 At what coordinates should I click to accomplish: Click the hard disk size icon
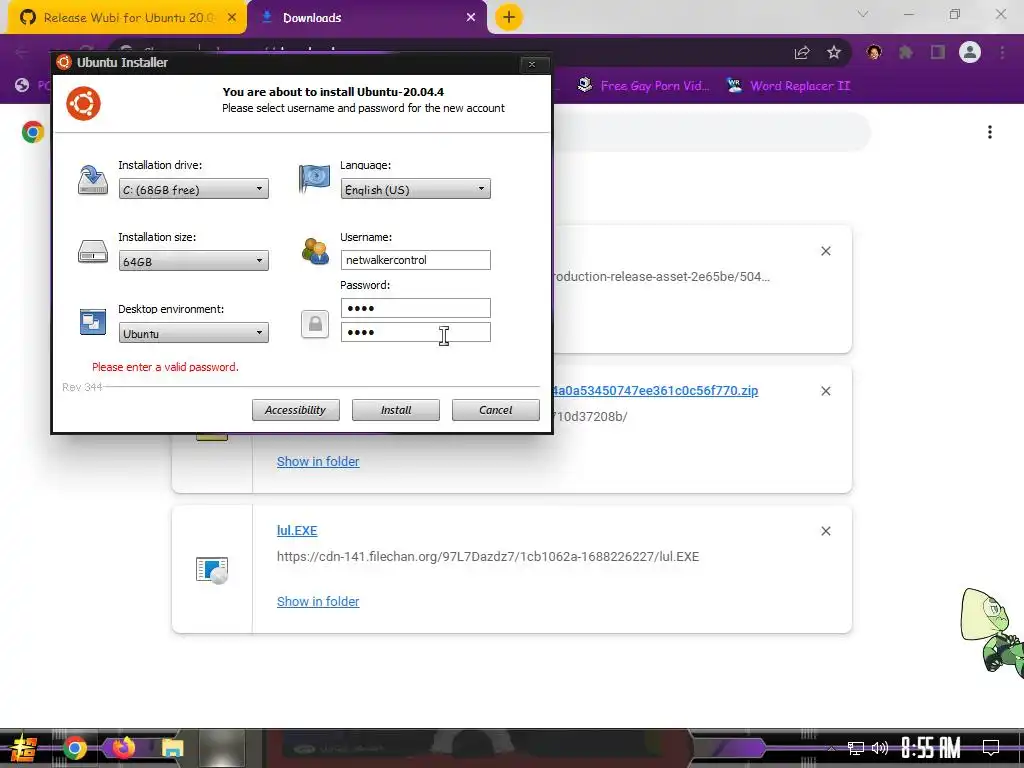(93, 251)
